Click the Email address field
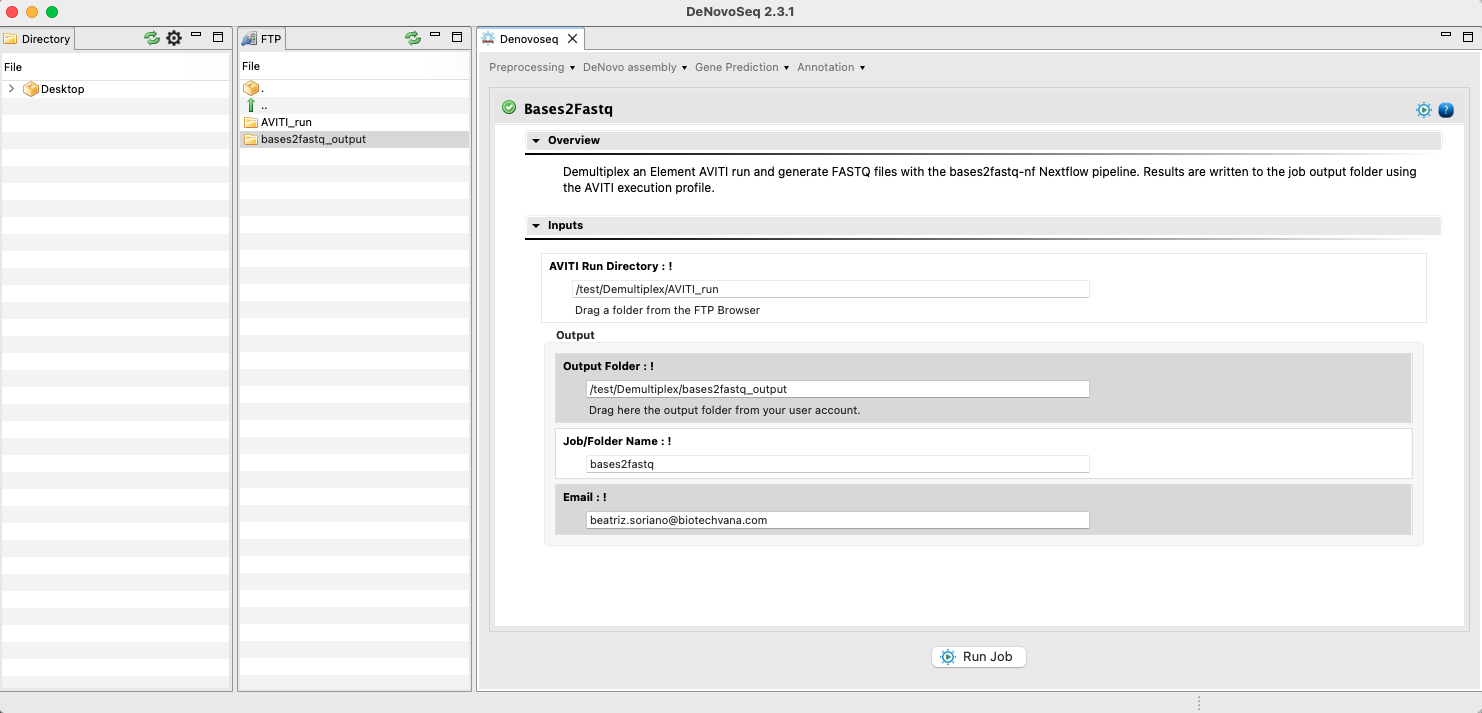The height and width of the screenshot is (713, 1482). 838,520
